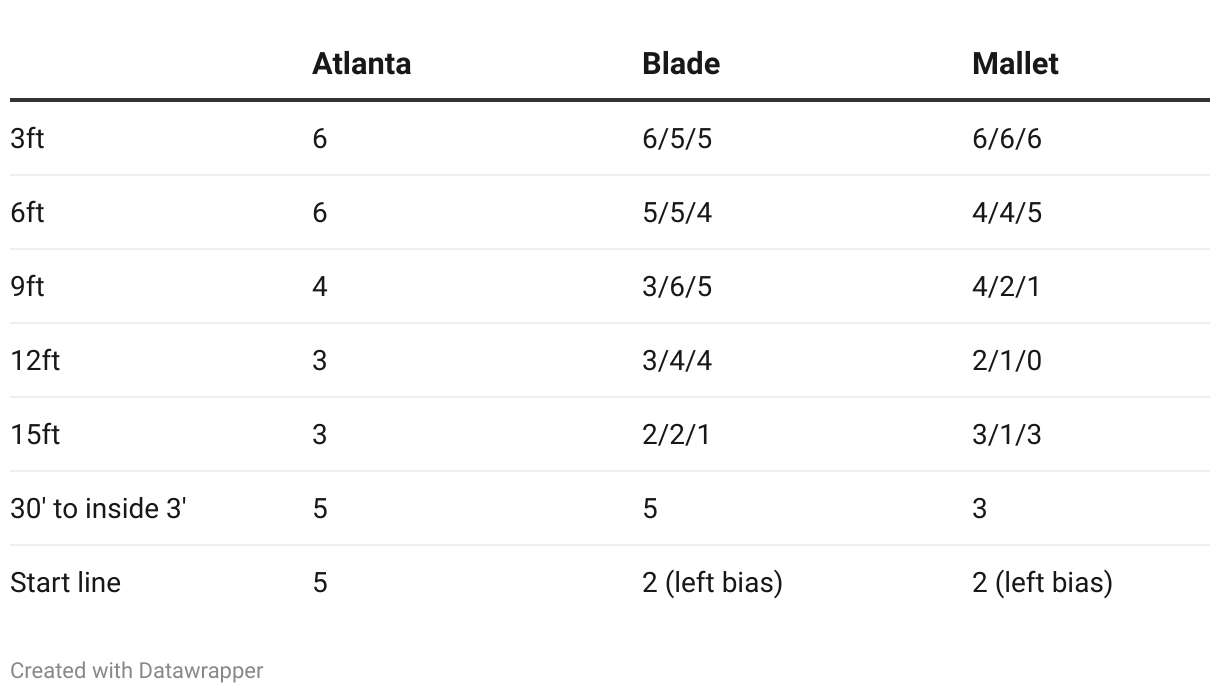Screen dimensions: 1220x694
Task: Click the Start line row label
Action: (65, 582)
